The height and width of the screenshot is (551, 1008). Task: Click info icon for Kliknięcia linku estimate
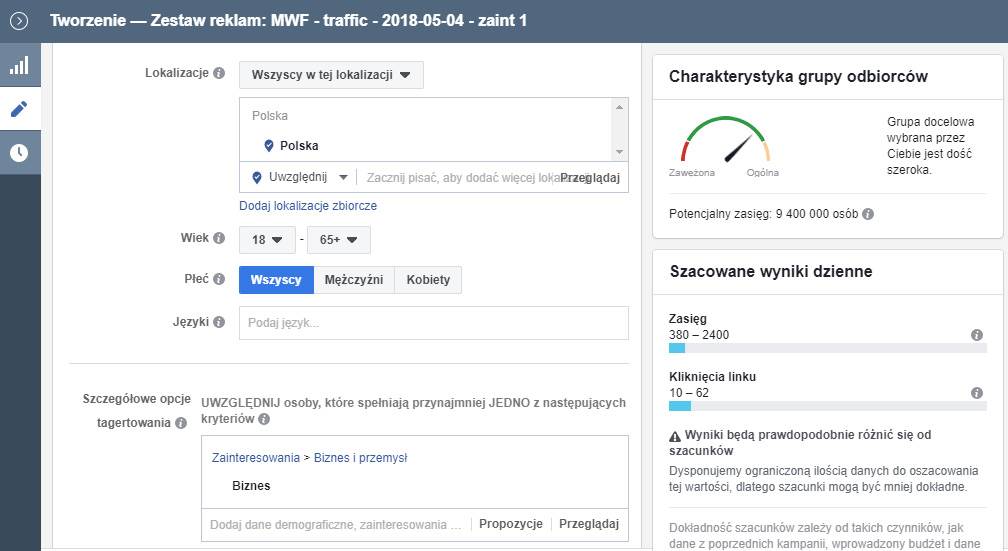coord(977,393)
